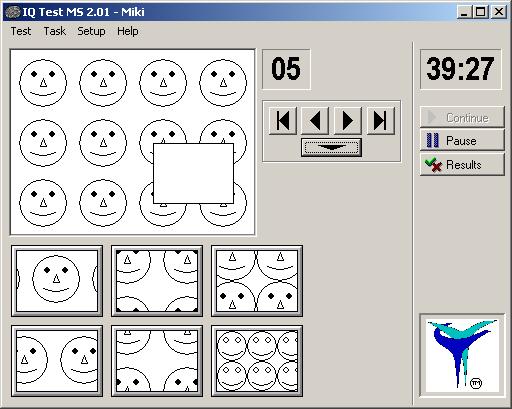The image size is (512, 409).
Task: Go to previous task arrow button
Action: (315, 120)
